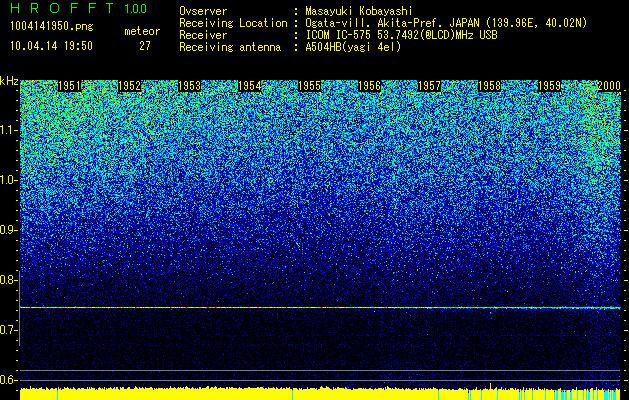Click the 1955 time marker label
This screenshot has height=400, width=629.
click(x=310, y=86)
